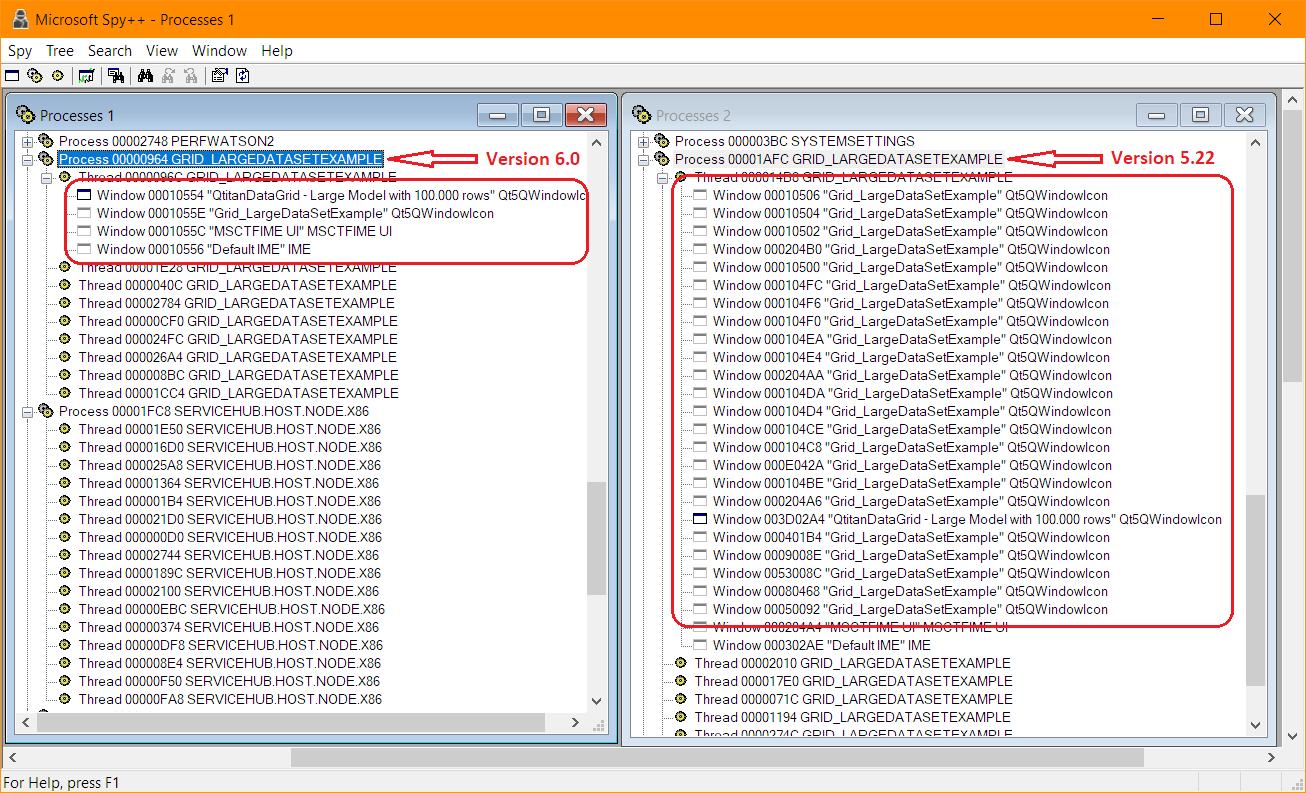Click the gears icon of Process 000003BC SYSTEMSETTINGS
1306x793 pixels.
[x=661, y=141]
